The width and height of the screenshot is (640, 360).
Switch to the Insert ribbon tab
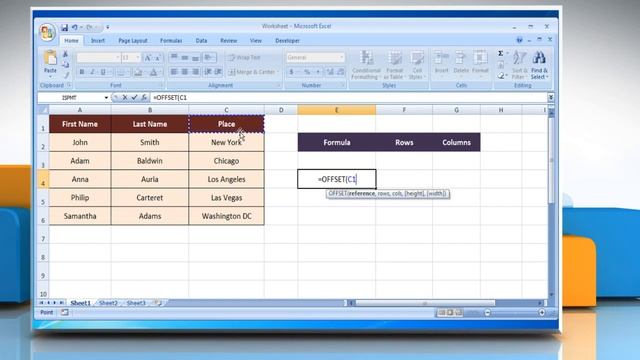click(x=98, y=41)
